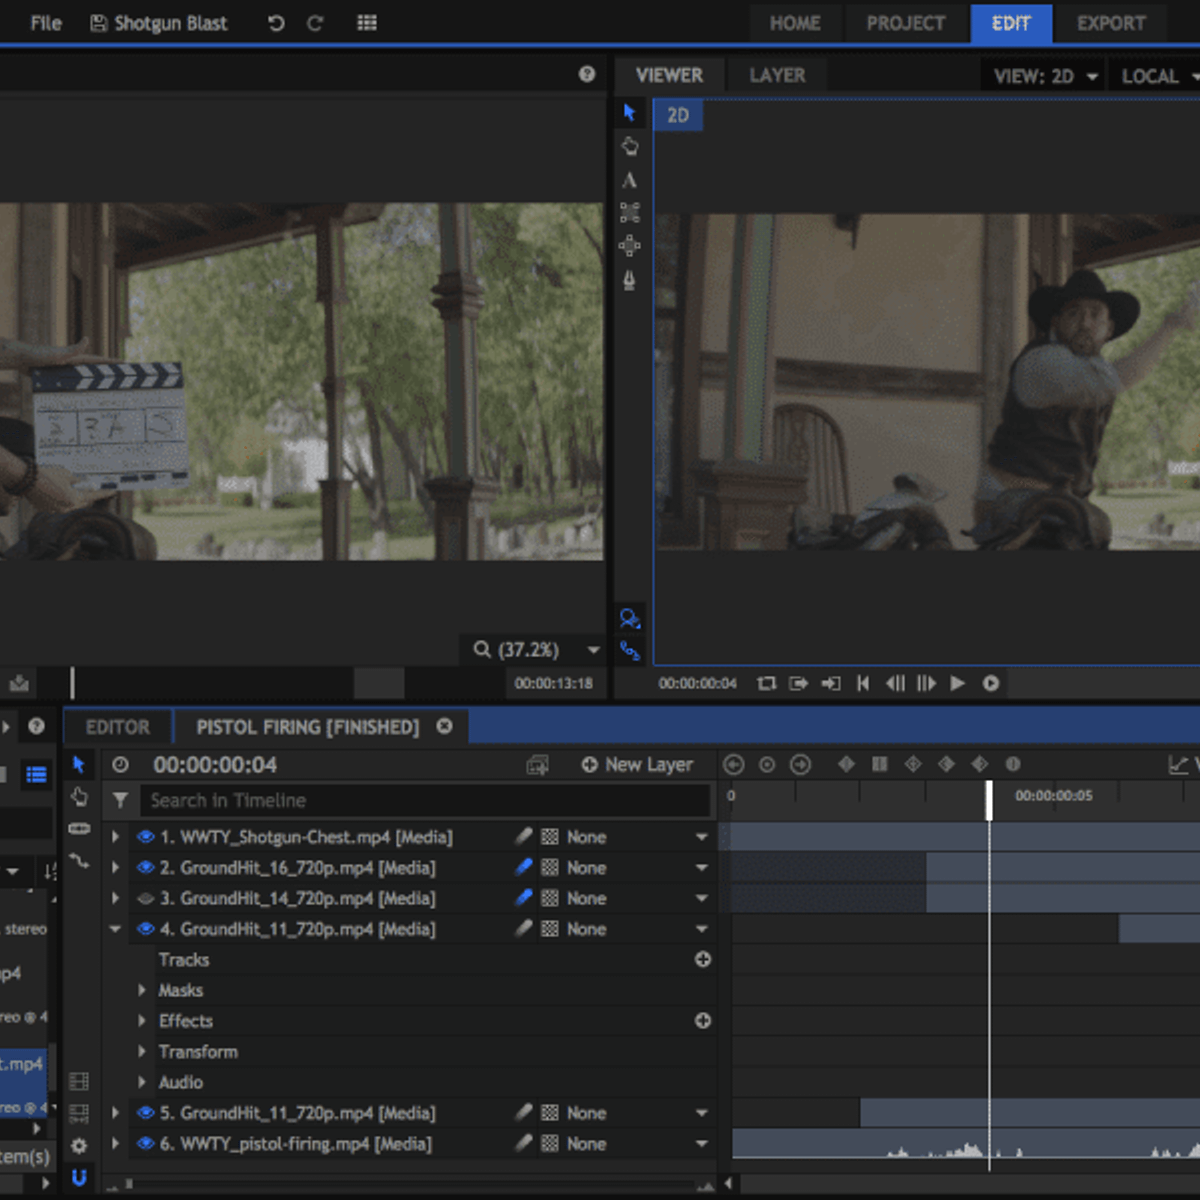Open the workspaces grid icon
Viewport: 1200px width, 1200px height.
pos(367,23)
